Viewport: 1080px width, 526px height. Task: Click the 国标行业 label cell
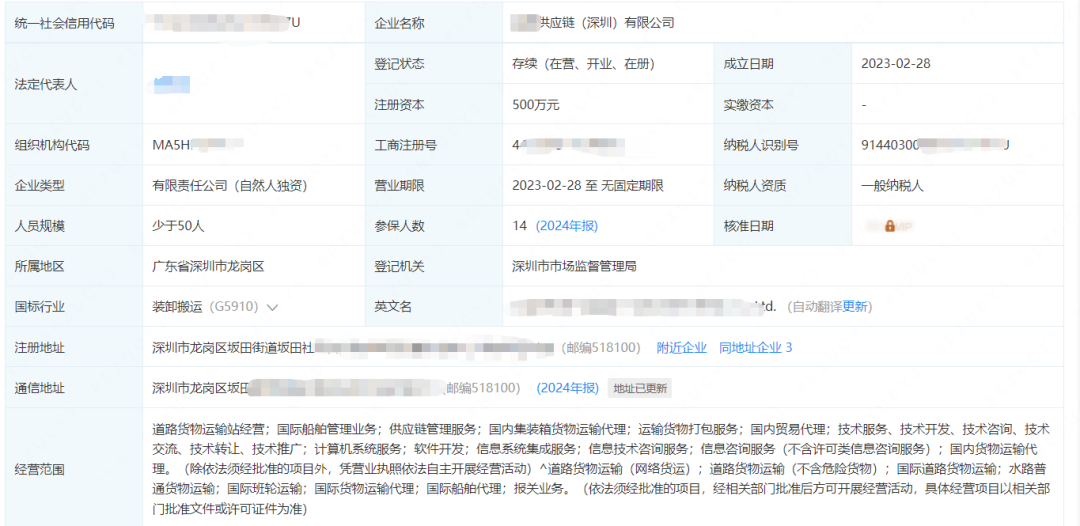[x=74, y=307]
